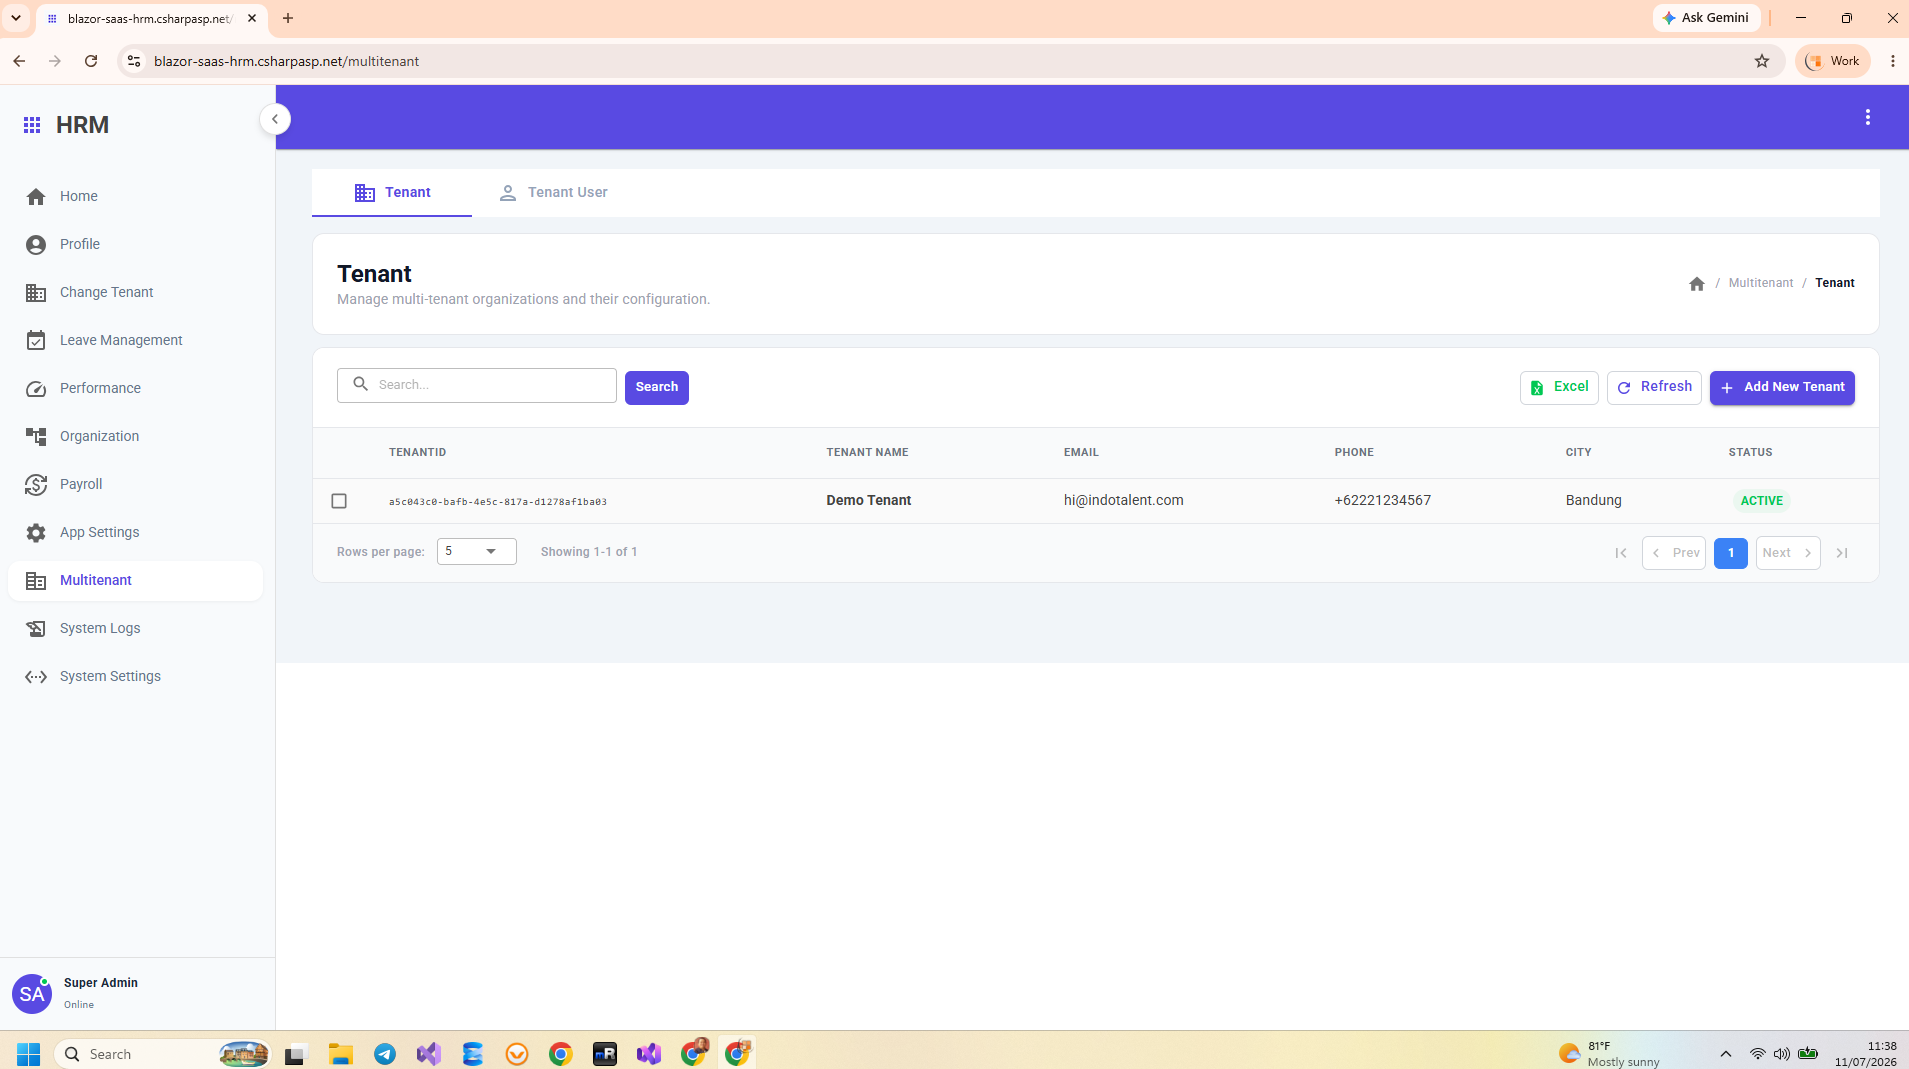Open the System Logs sidebar item
This screenshot has height=1069, width=1909.
point(135,629)
